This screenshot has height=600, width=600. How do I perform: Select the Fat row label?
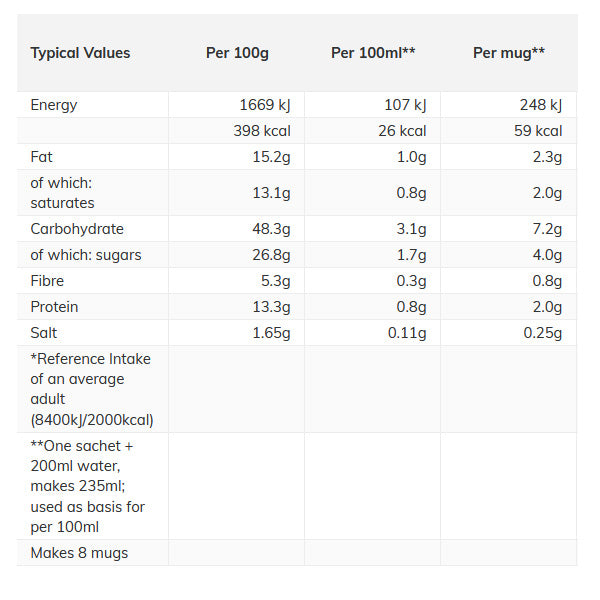(x=42, y=157)
